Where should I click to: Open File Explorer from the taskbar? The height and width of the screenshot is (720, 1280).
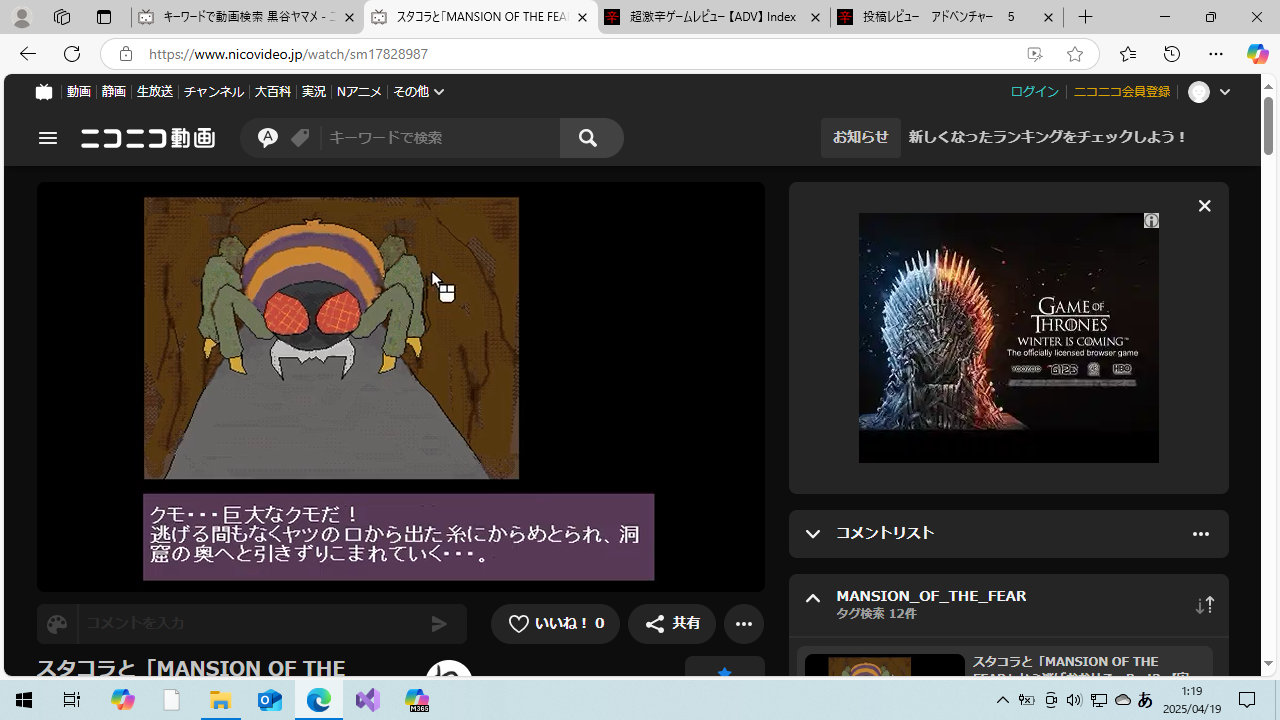pos(220,700)
